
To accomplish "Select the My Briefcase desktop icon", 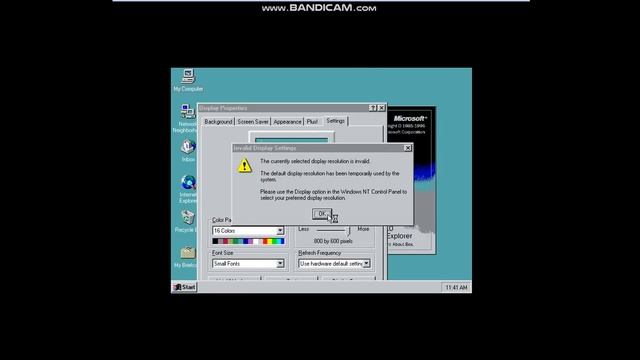I will [187, 257].
